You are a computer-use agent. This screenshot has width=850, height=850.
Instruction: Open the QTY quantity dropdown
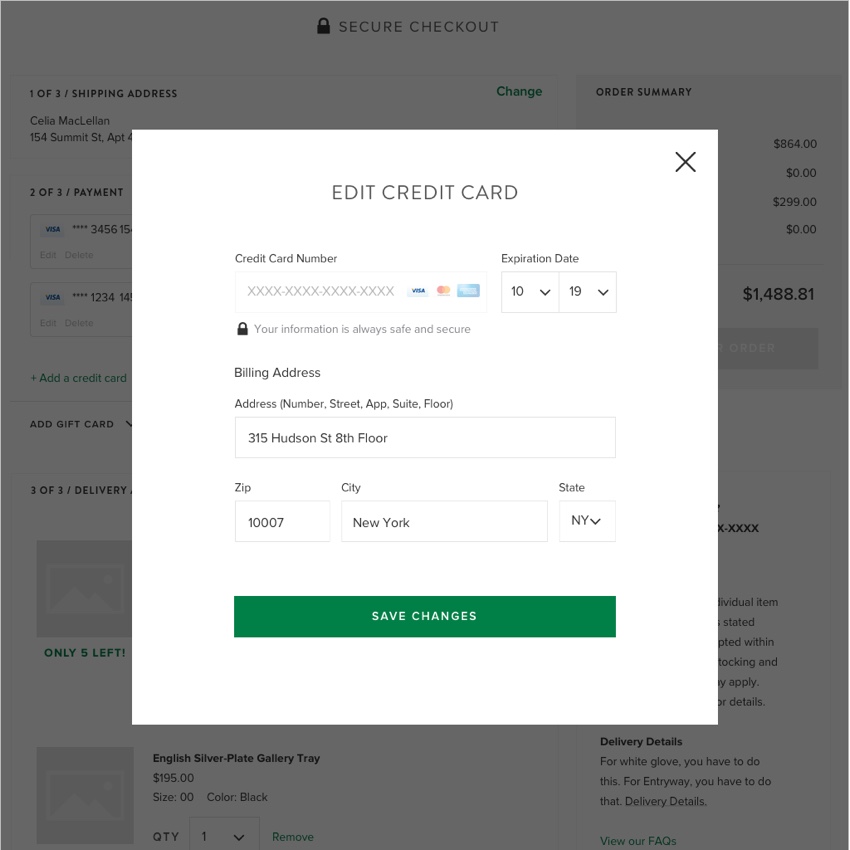224,836
